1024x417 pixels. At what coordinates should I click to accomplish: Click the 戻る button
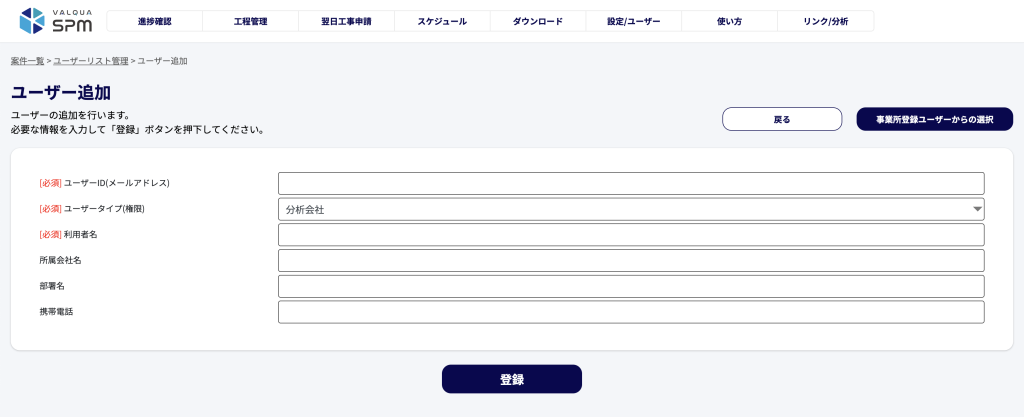[782, 119]
